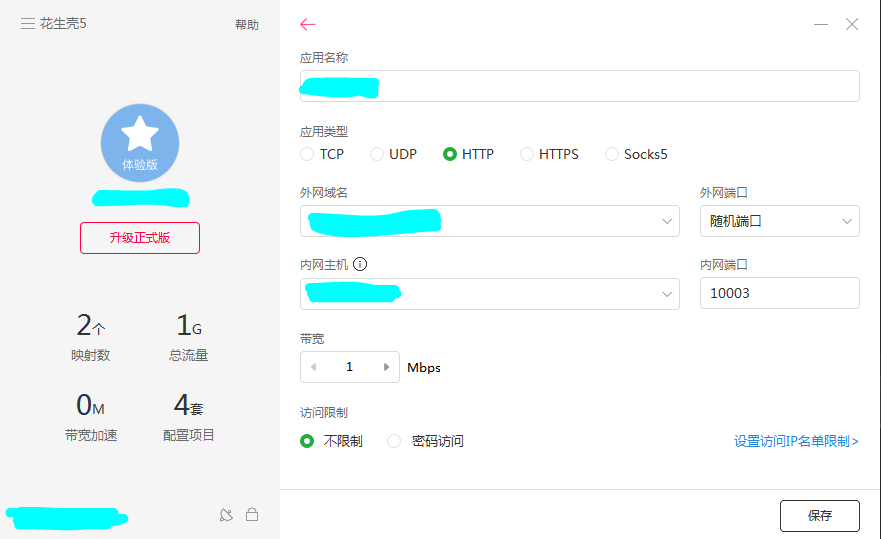The height and width of the screenshot is (539, 881).
Task: Go back using the red arrow
Action: pyautogui.click(x=308, y=24)
